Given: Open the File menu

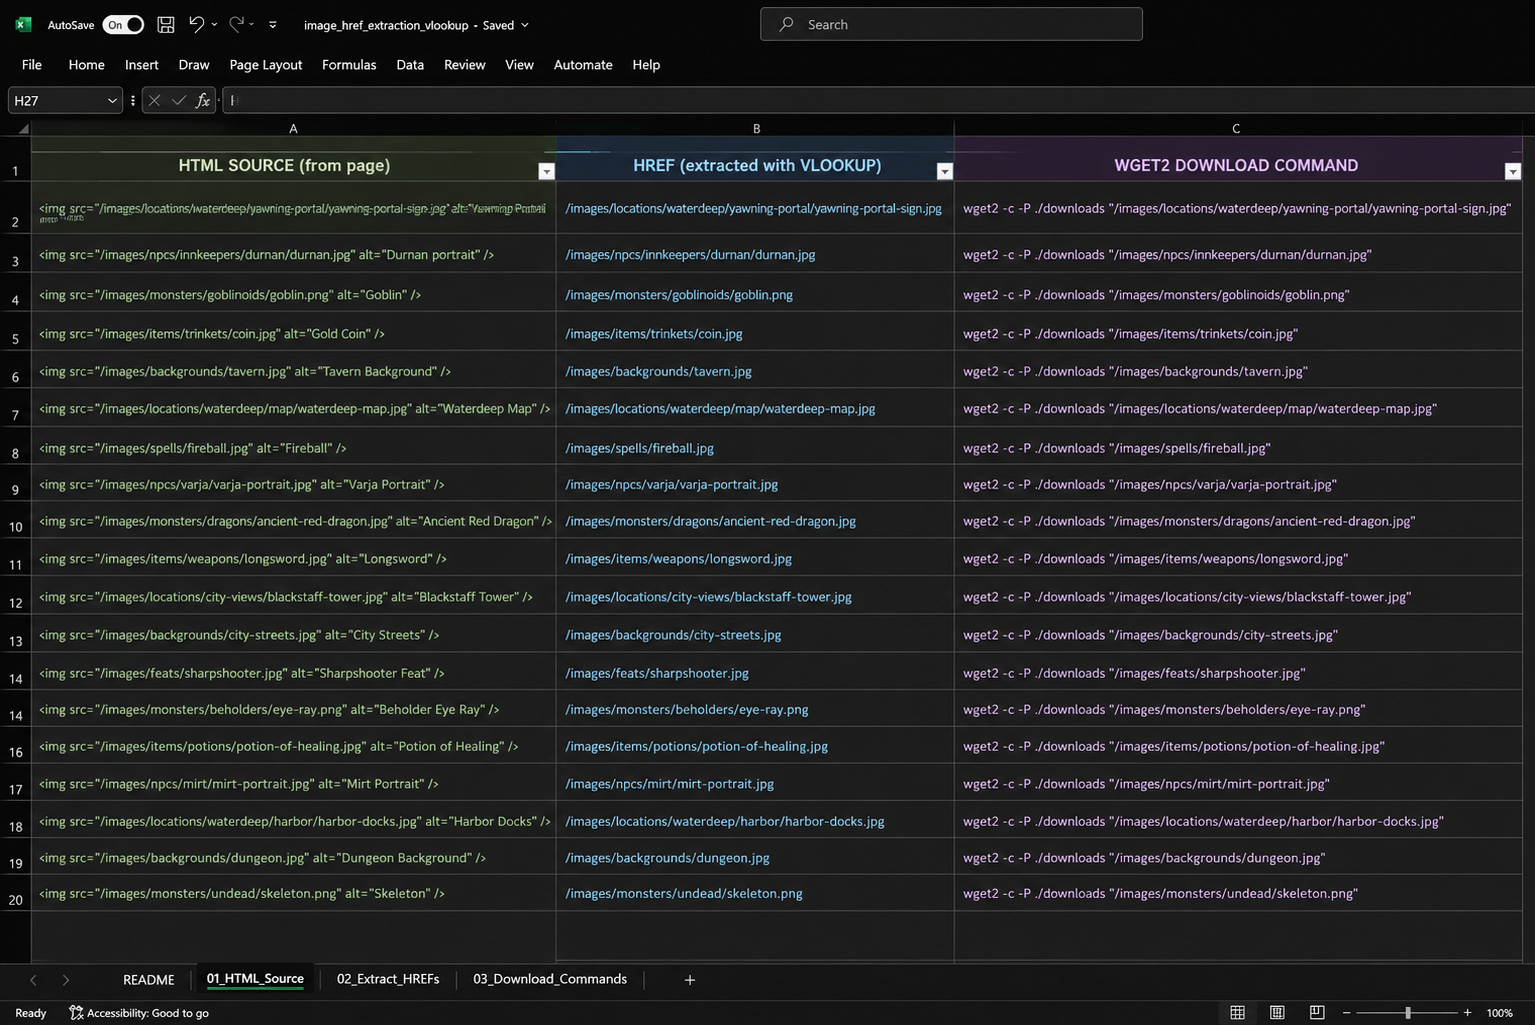Looking at the screenshot, I should (32, 64).
